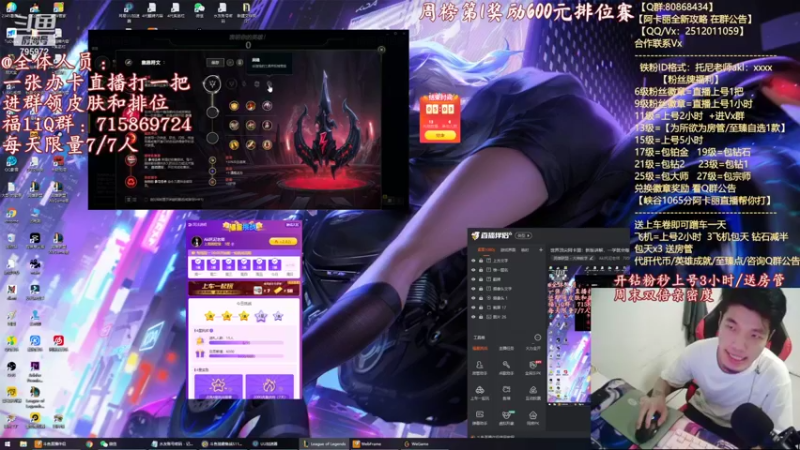The height and width of the screenshot is (450, 800).
Task: Open the toolbox tool with the red badge
Action: point(533,367)
